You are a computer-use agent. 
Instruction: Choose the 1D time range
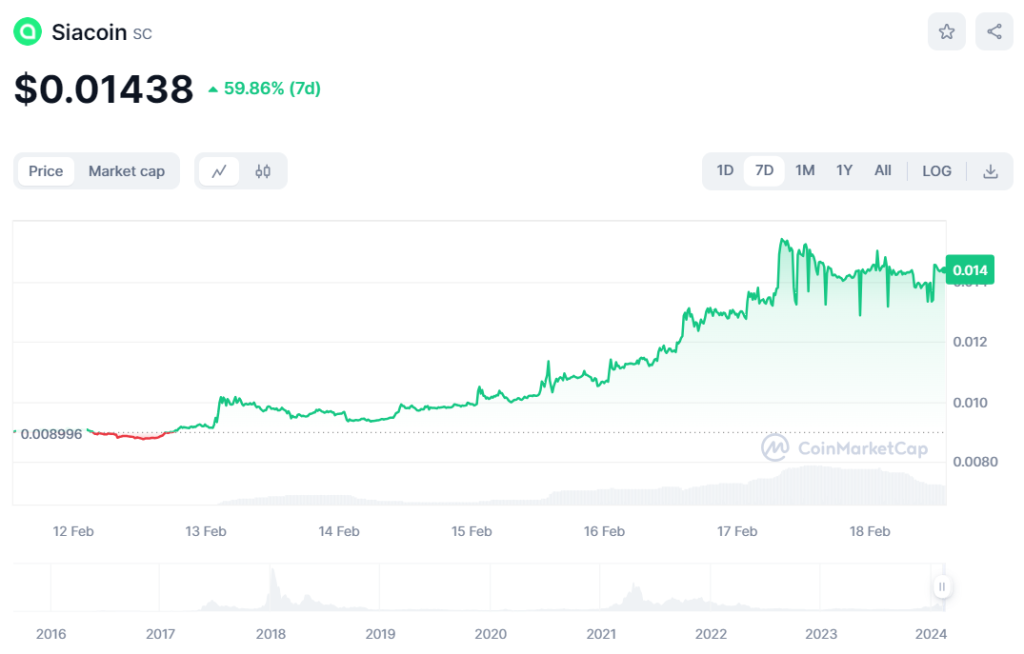725,171
